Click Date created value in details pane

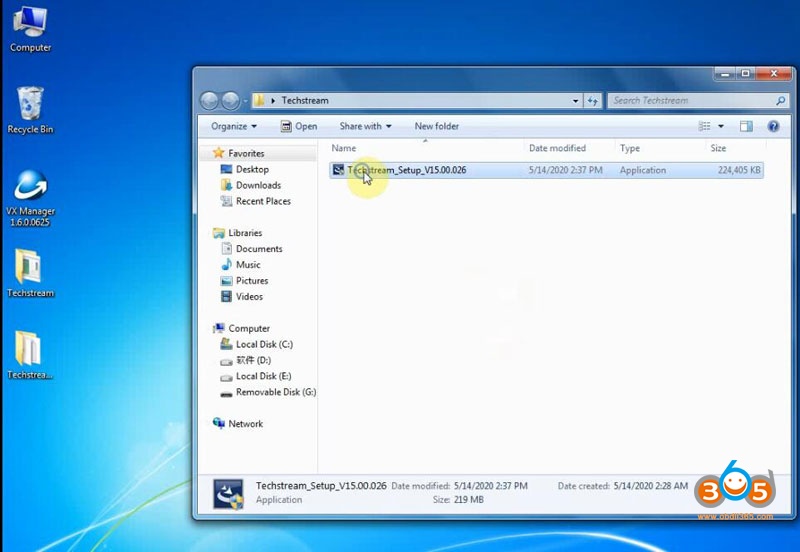pyautogui.click(x=651, y=486)
